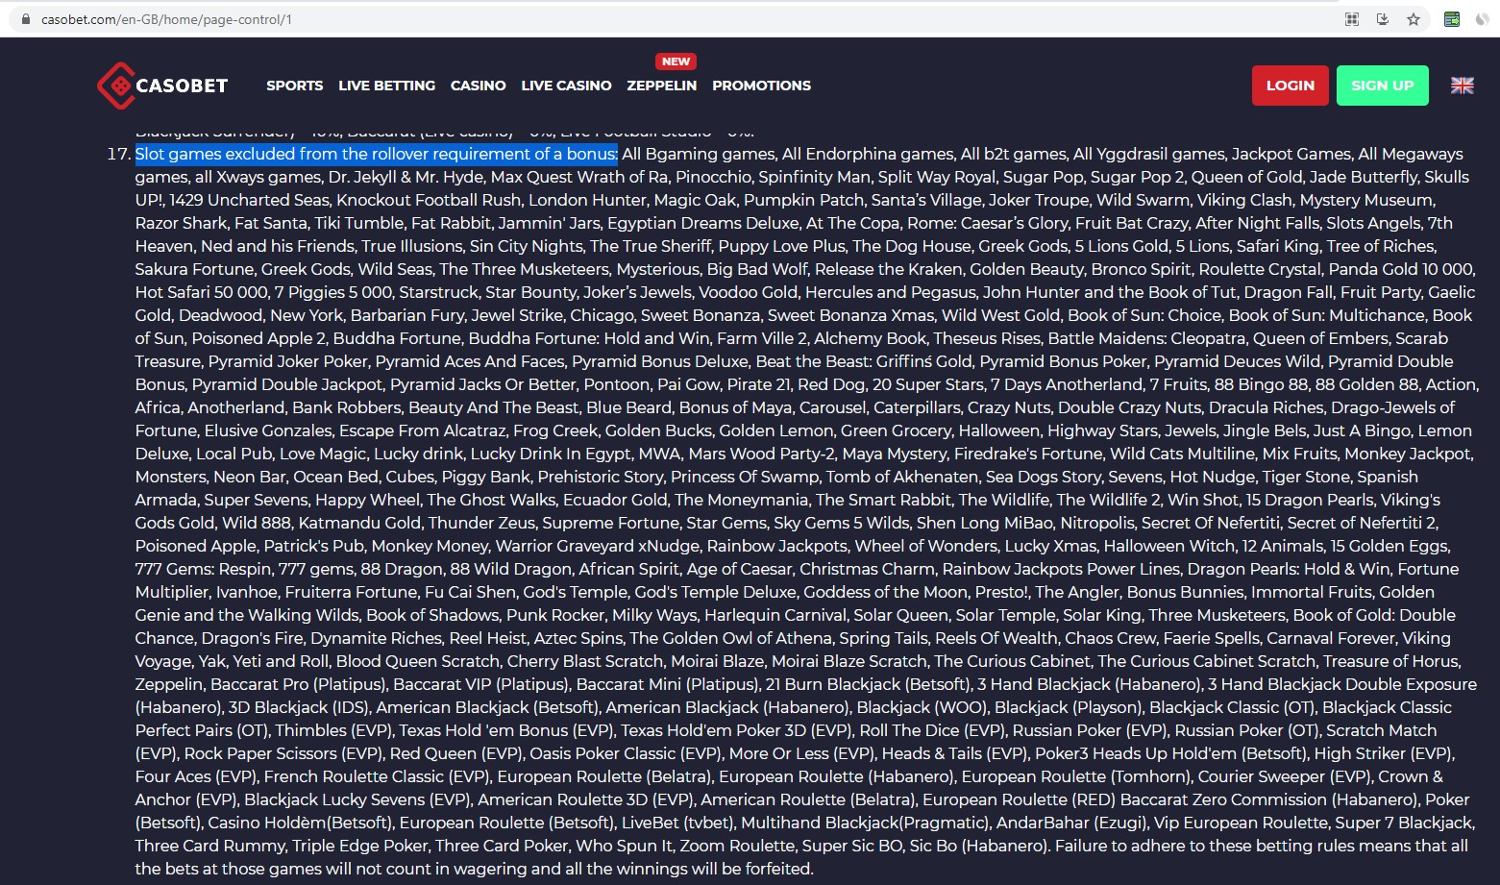This screenshot has width=1500, height=885.
Task: Click the text 'Katmandu Gold'
Action: (359, 522)
